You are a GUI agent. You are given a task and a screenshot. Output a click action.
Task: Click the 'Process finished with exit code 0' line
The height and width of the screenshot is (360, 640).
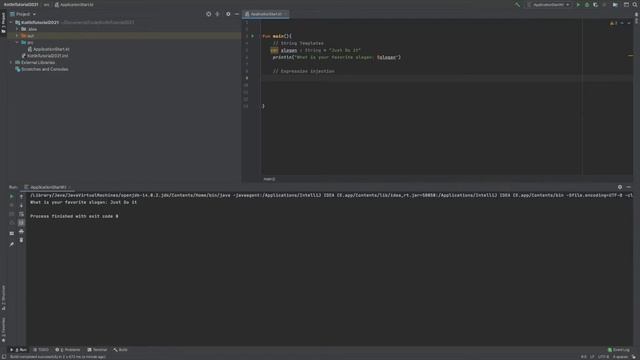pyautogui.click(x=74, y=216)
